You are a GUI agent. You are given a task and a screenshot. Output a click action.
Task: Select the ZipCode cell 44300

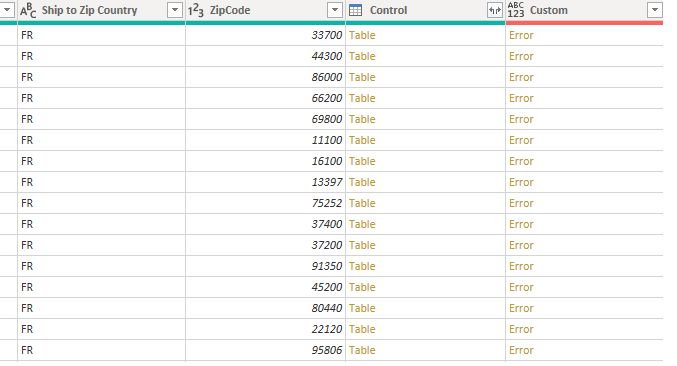coord(266,57)
